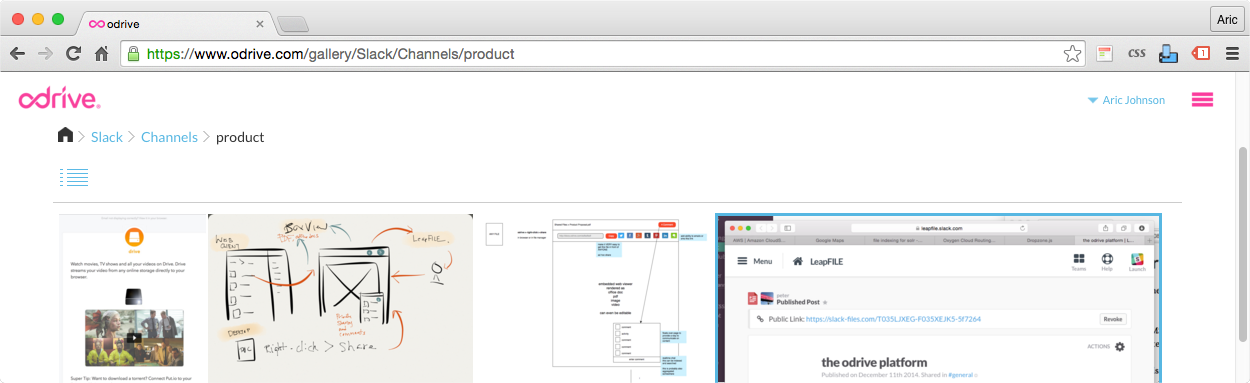Screen dimensions: 1250x383
Task: Bookmark this page with the star icon
Action: click(1072, 54)
